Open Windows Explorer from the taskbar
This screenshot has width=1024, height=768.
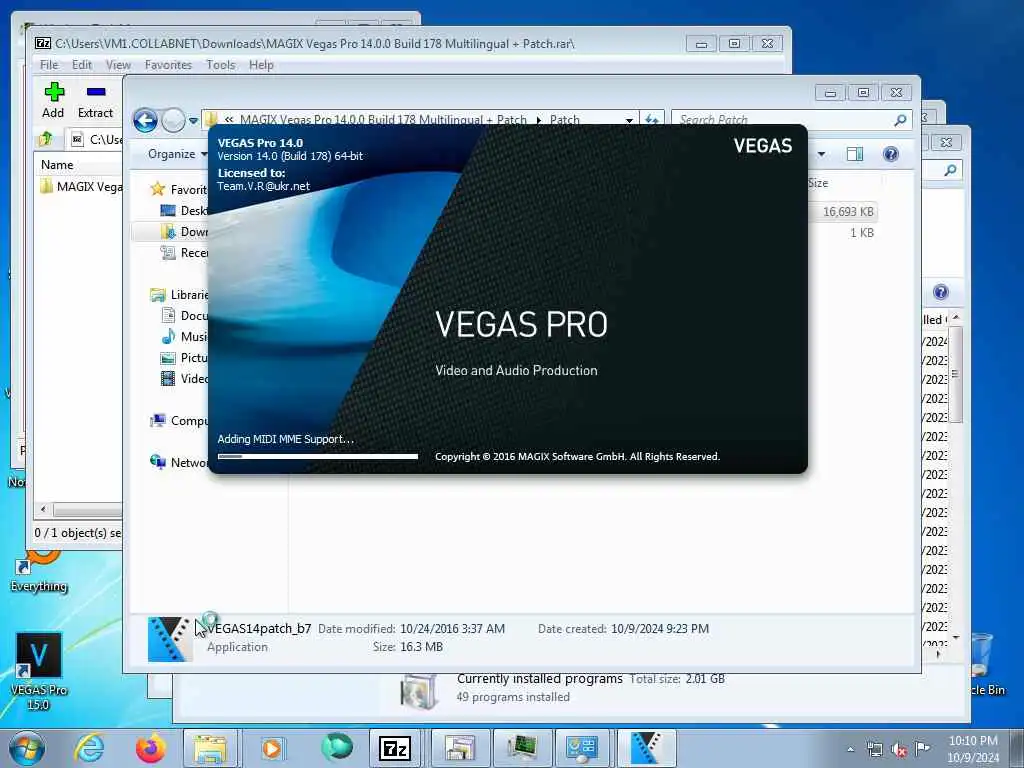pos(210,748)
